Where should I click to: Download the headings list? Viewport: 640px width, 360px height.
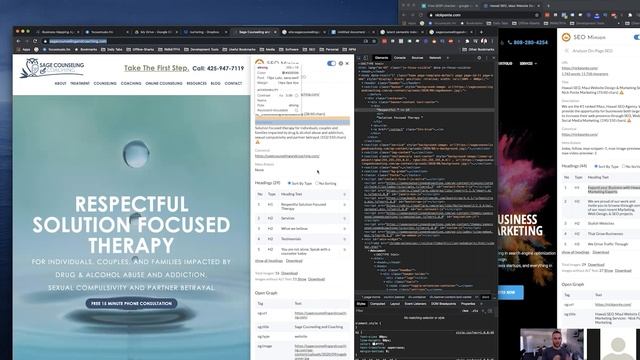pyautogui.click(x=294, y=261)
